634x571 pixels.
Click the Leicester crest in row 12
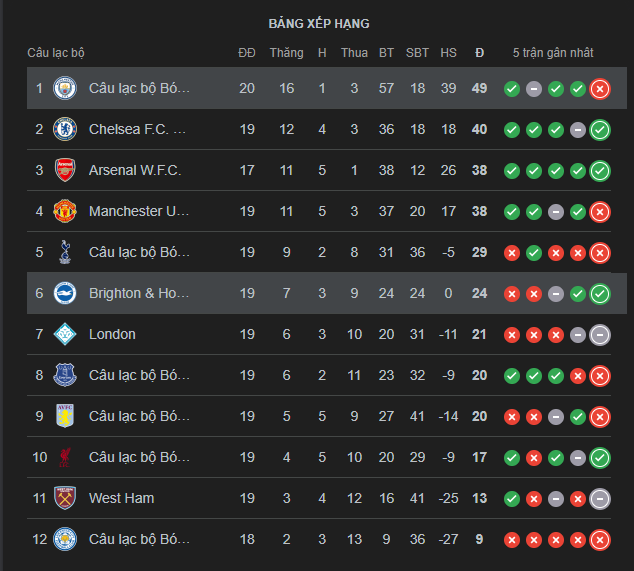(65, 539)
